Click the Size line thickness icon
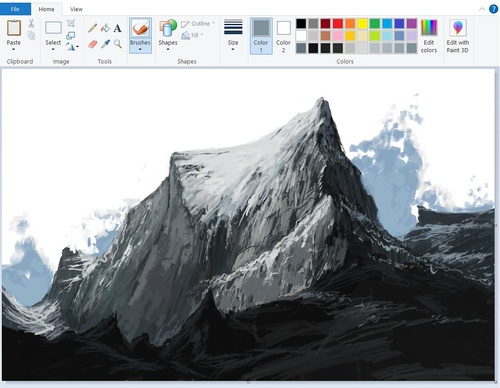The height and width of the screenshot is (388, 500). coord(233,27)
